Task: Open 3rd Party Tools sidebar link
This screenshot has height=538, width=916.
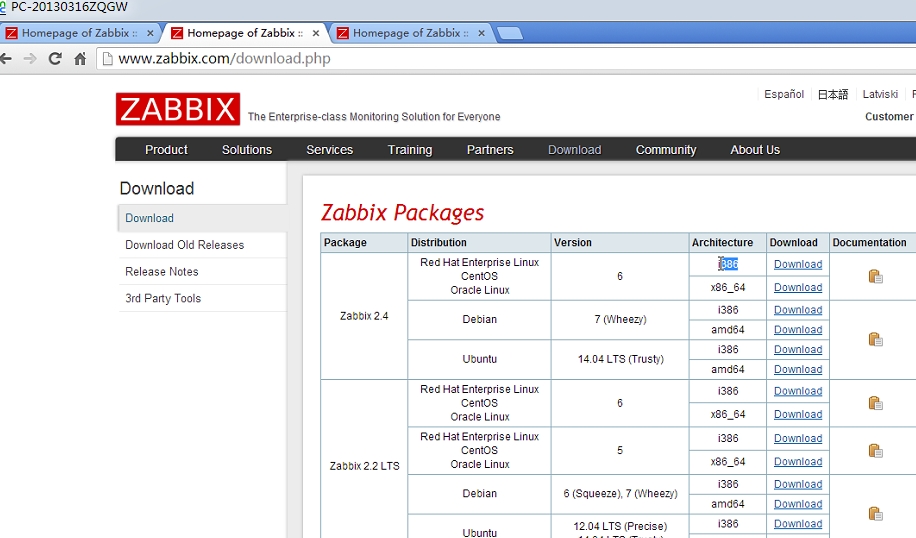Action: pos(163,298)
